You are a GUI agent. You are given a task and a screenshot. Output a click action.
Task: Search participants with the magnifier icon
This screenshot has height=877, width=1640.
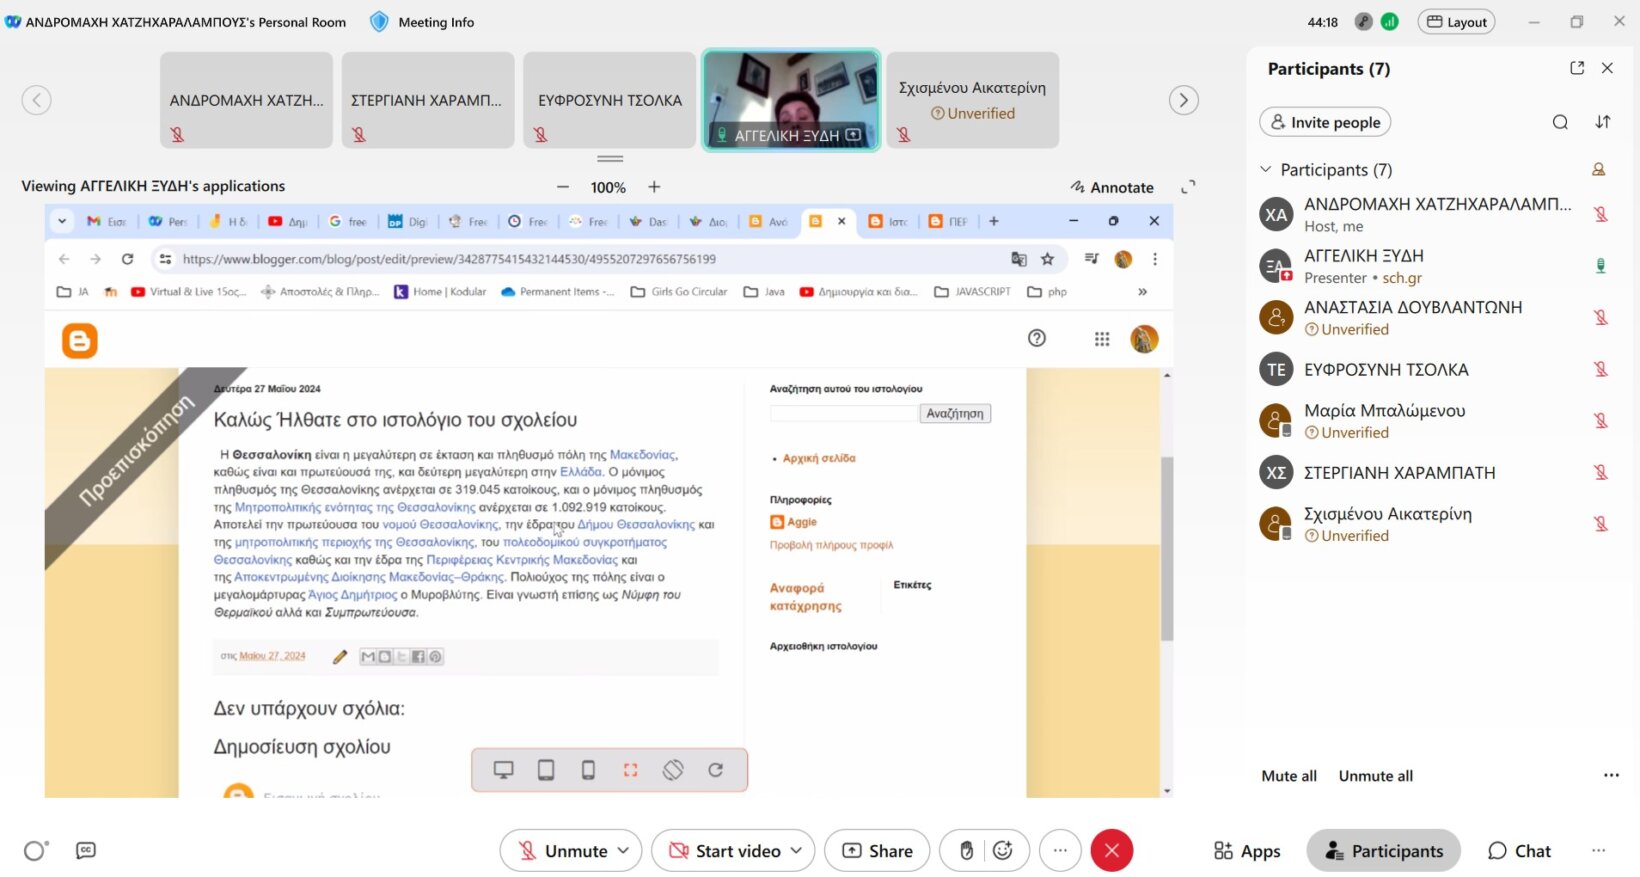[x=1560, y=122]
